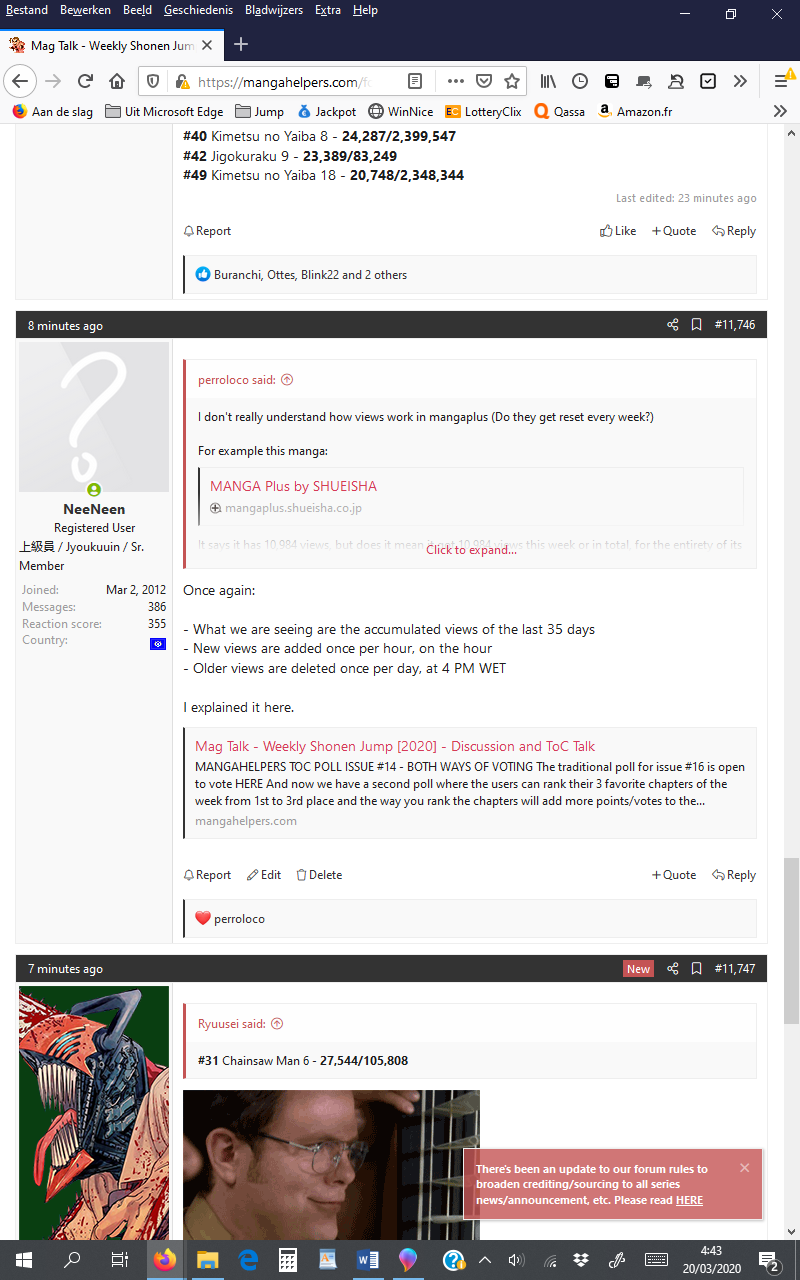The height and width of the screenshot is (1280, 800).
Task: Save page to Pocket
Action: [484, 81]
